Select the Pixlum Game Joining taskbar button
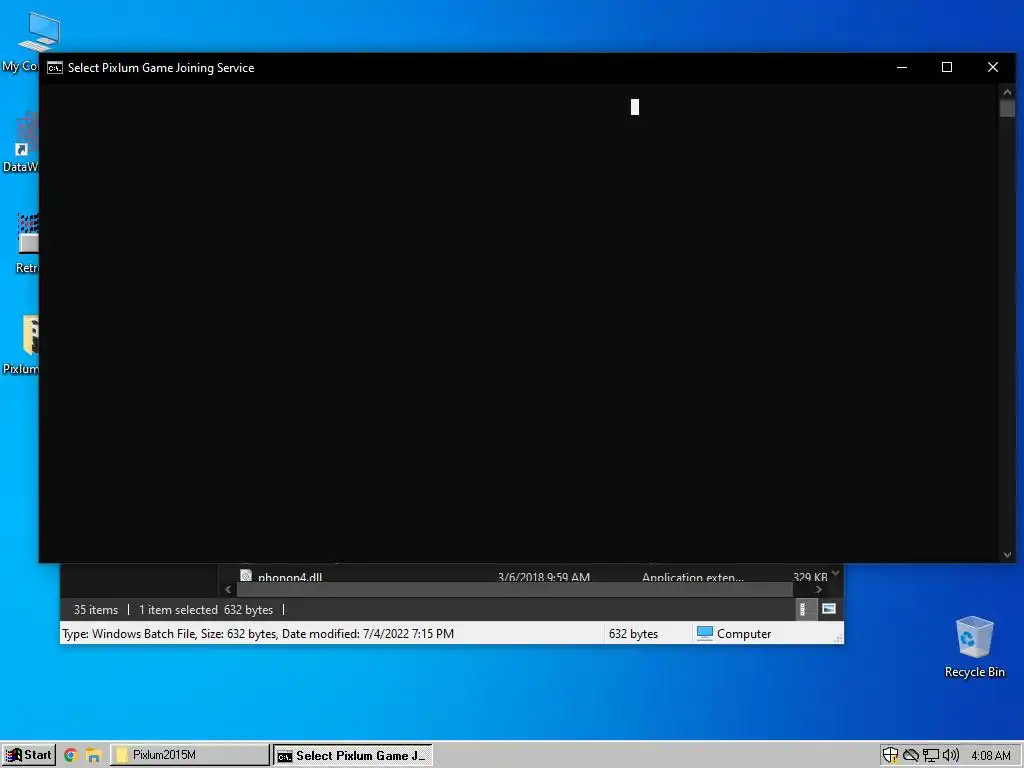This screenshot has width=1024, height=768. pos(353,756)
